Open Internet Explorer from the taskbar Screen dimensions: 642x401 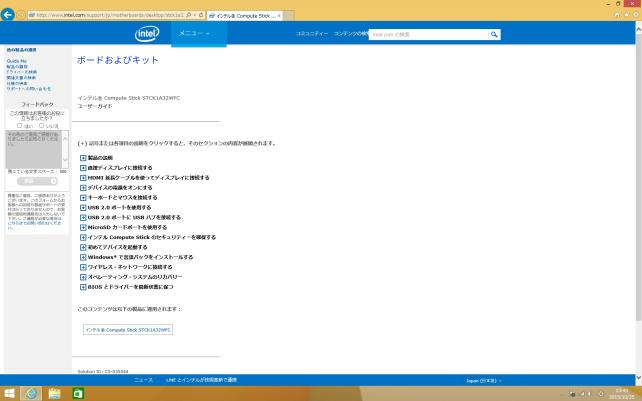coord(31,394)
